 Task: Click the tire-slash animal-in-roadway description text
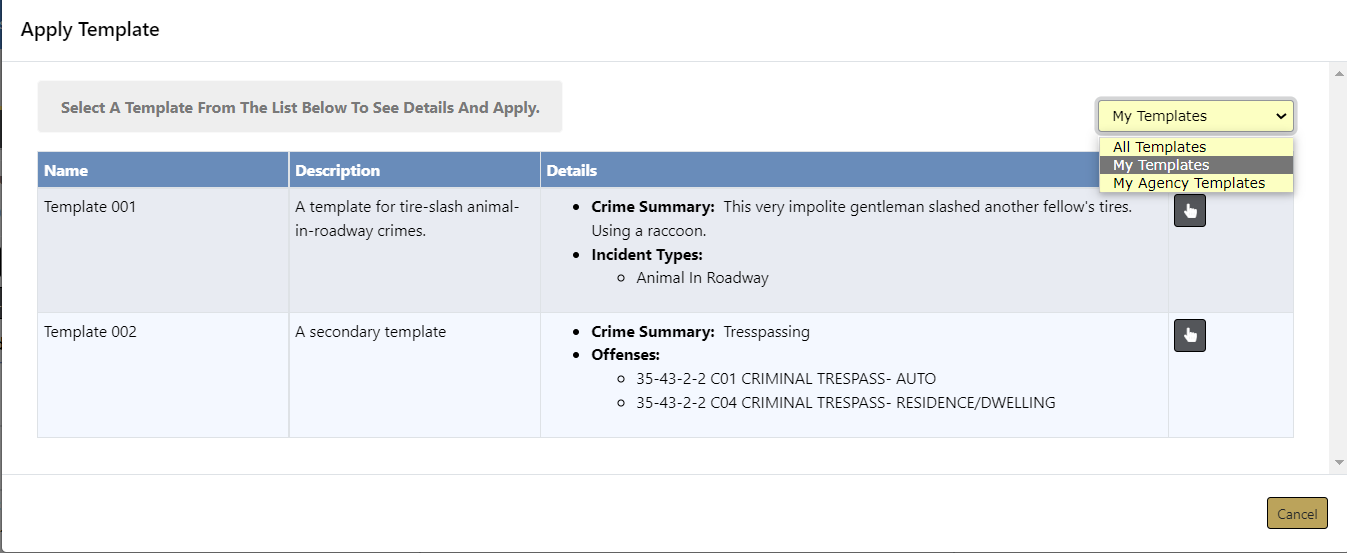406,218
